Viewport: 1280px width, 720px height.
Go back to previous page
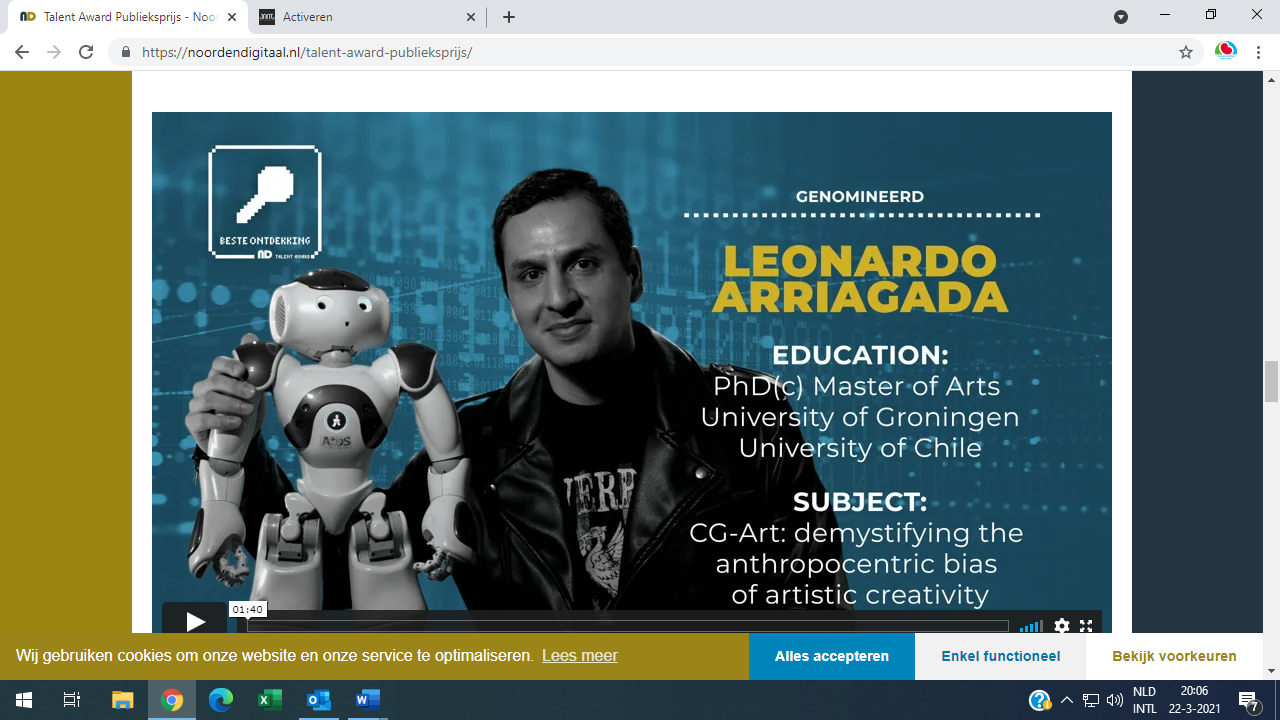pos(22,52)
